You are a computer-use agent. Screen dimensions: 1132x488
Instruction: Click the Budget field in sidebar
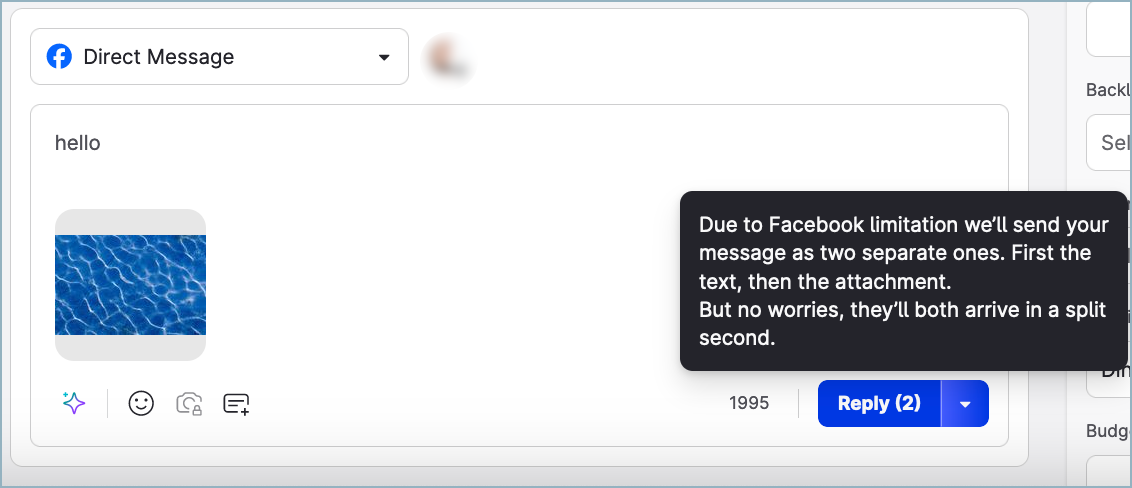[1112, 472]
